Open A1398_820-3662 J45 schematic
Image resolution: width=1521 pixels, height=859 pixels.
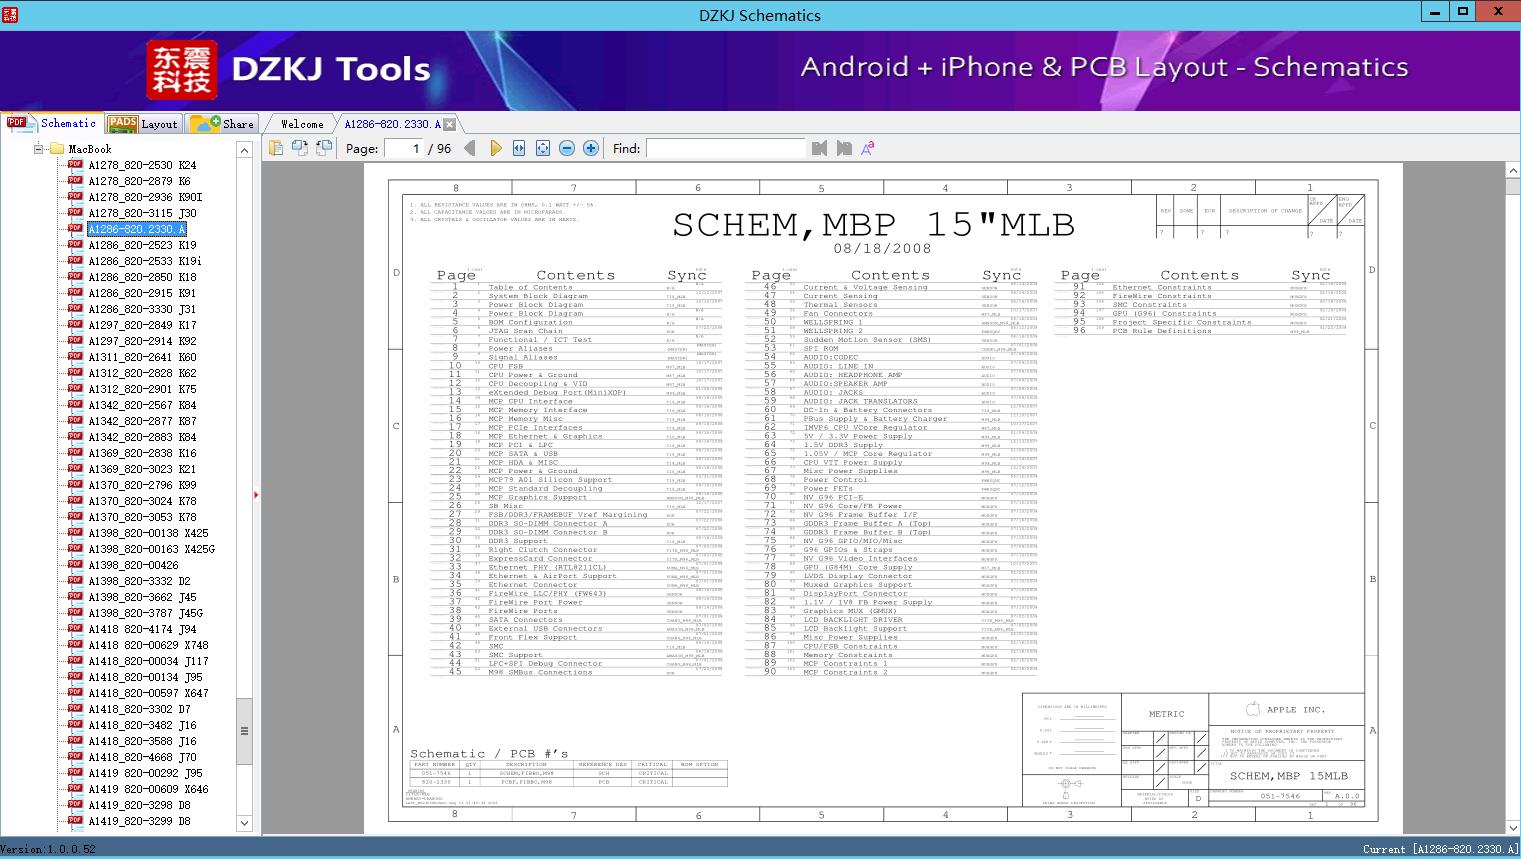tap(142, 597)
